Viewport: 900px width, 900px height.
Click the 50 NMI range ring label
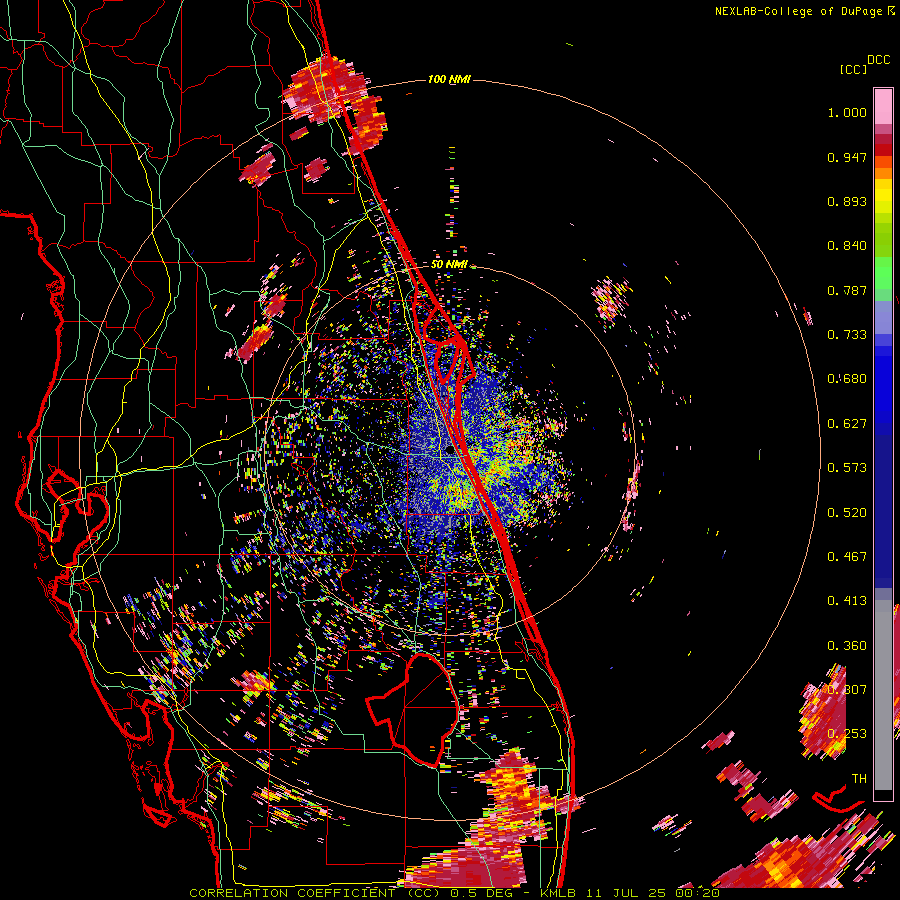pyautogui.click(x=449, y=265)
